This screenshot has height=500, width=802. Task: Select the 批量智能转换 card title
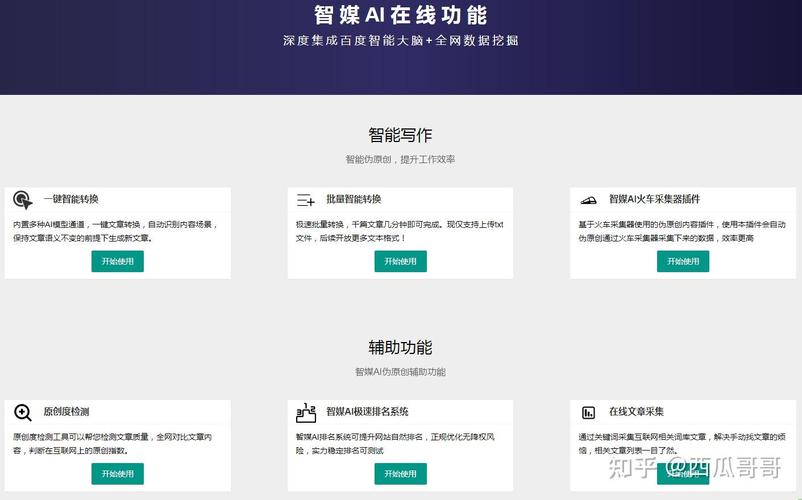[x=353, y=199]
